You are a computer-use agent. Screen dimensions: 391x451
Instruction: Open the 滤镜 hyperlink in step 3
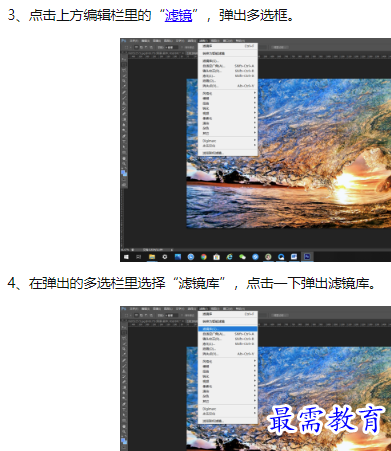click(x=178, y=15)
